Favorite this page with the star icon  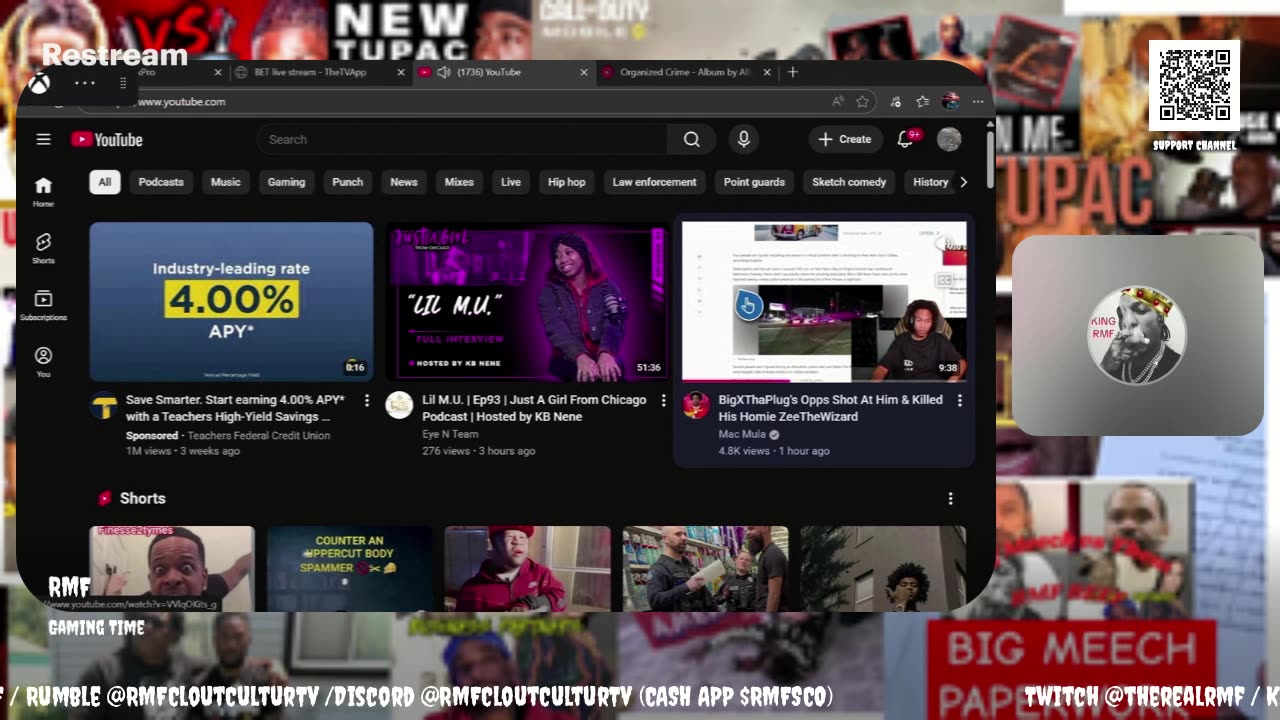[x=862, y=102]
